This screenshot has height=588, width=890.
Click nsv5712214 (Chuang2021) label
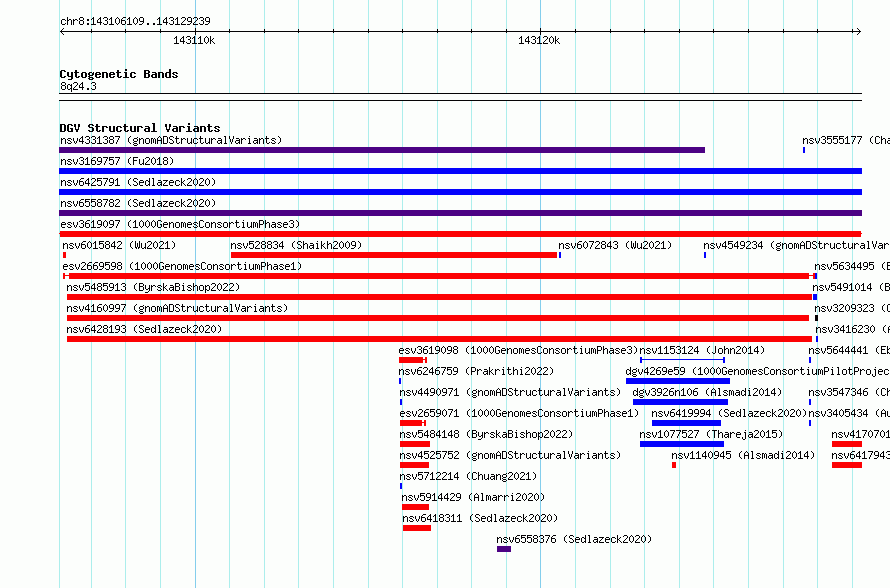(468, 476)
